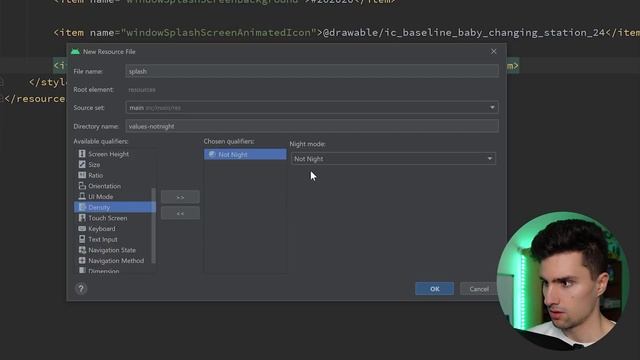640x360 pixels.
Task: Select the Navigation State qualifier label
Action: tap(112, 250)
